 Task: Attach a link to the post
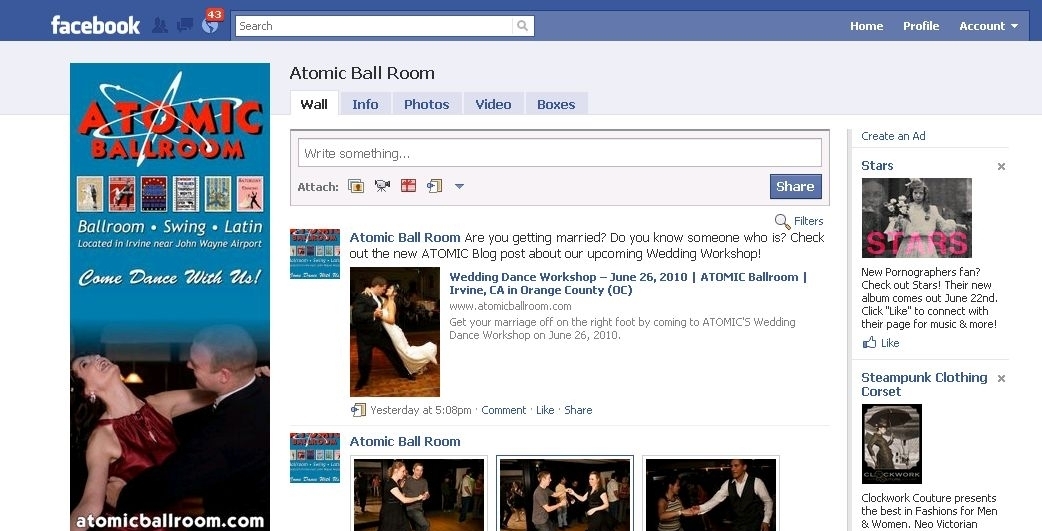click(x=434, y=186)
